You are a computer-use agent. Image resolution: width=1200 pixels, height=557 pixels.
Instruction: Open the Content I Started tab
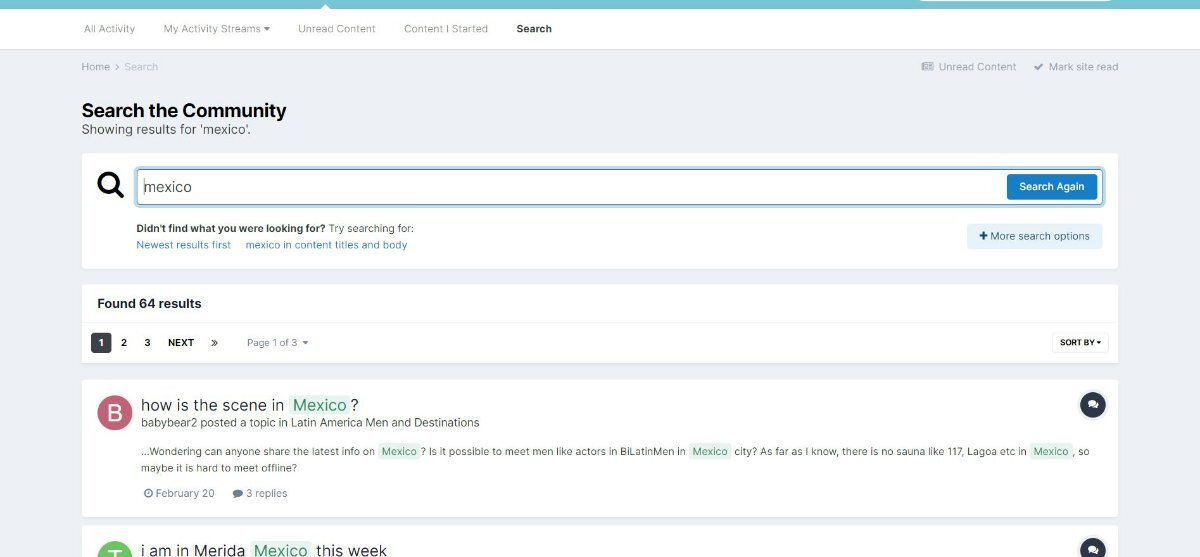coord(446,29)
